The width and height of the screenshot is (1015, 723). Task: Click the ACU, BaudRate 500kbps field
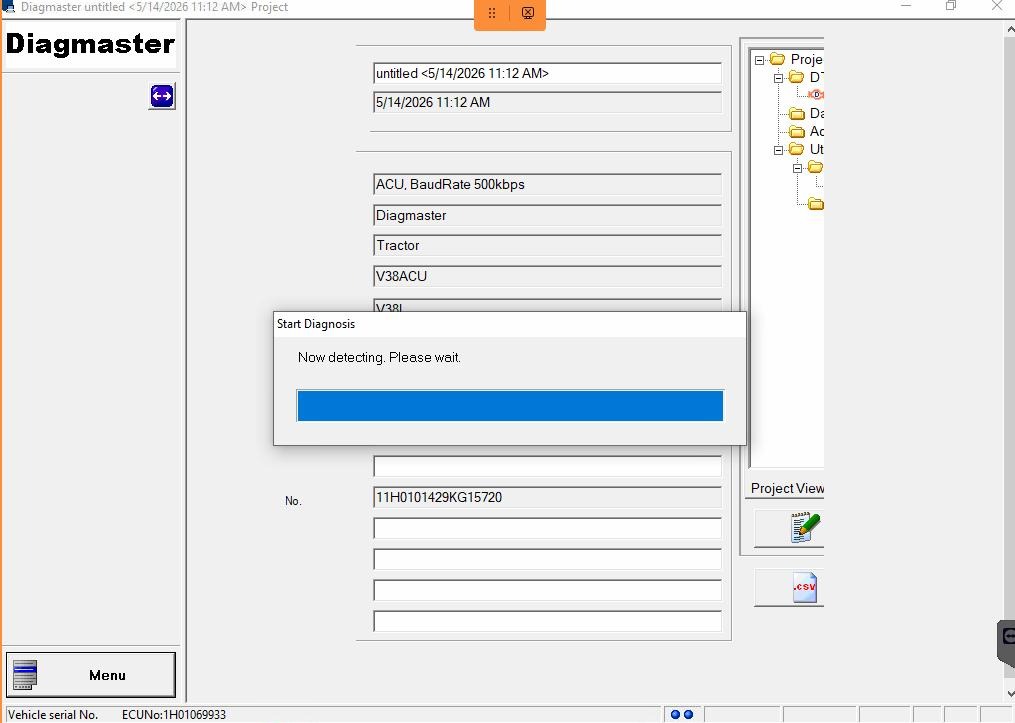[x=547, y=184]
